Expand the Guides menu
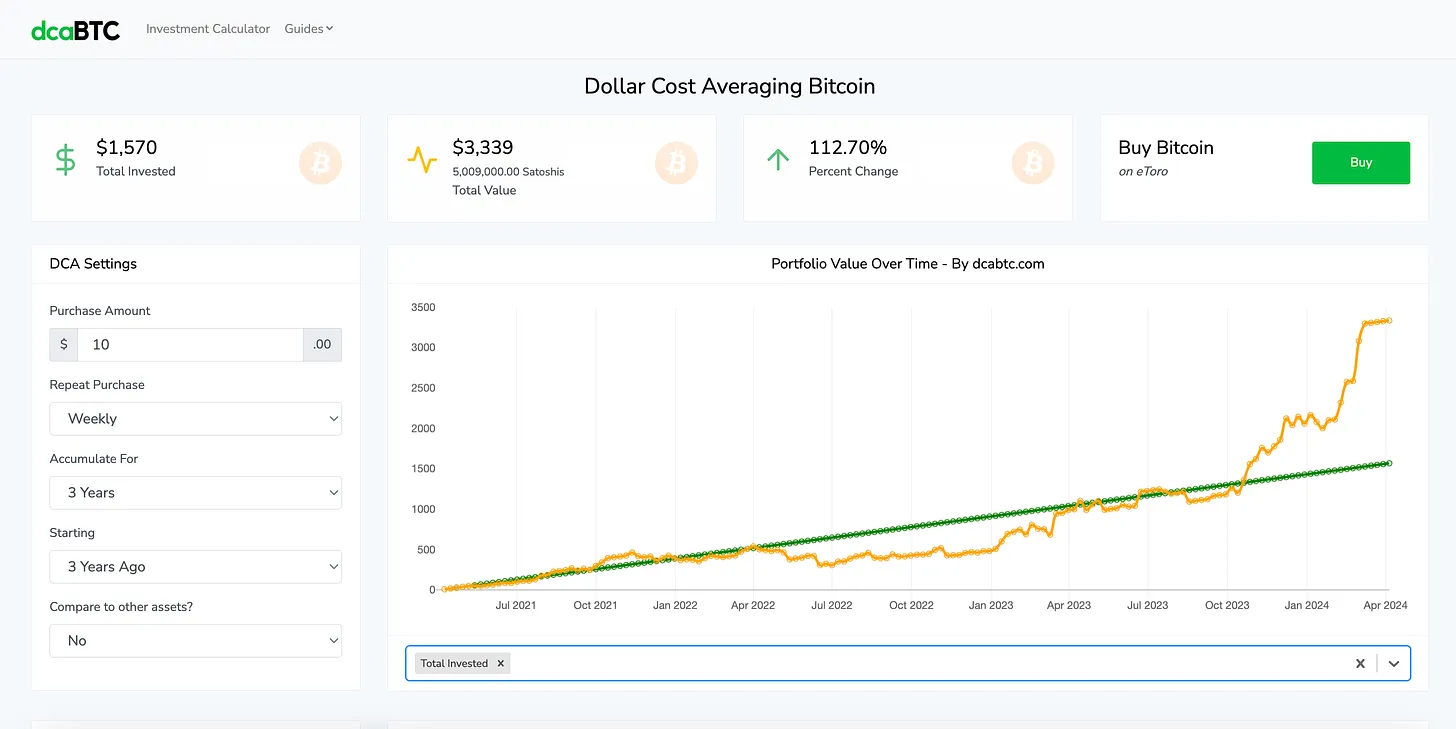Viewport: 1456px width, 729px height. (308, 29)
